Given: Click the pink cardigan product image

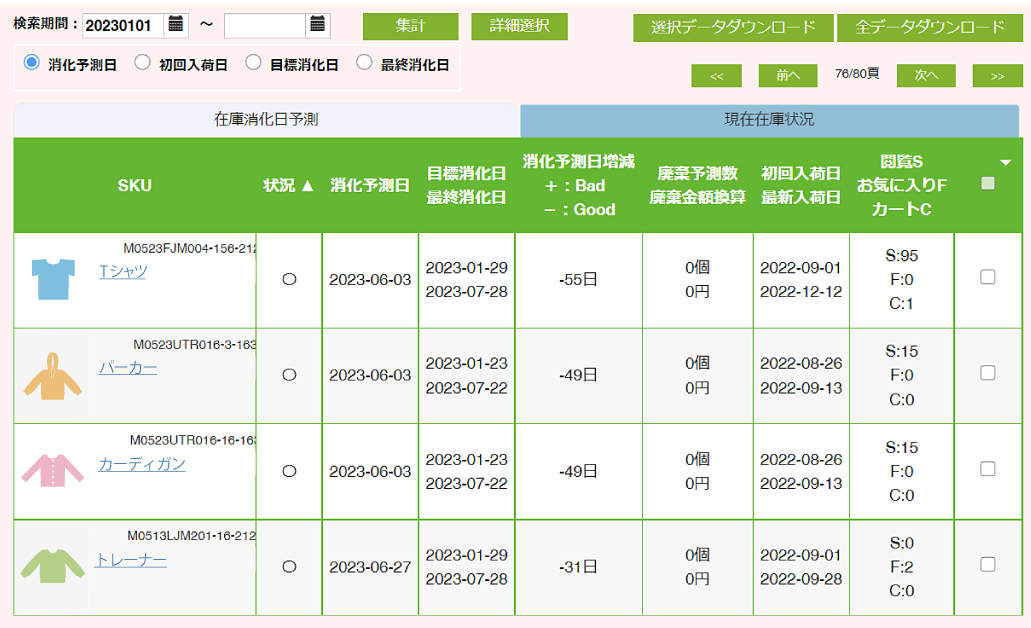Looking at the screenshot, I should click(x=53, y=472).
